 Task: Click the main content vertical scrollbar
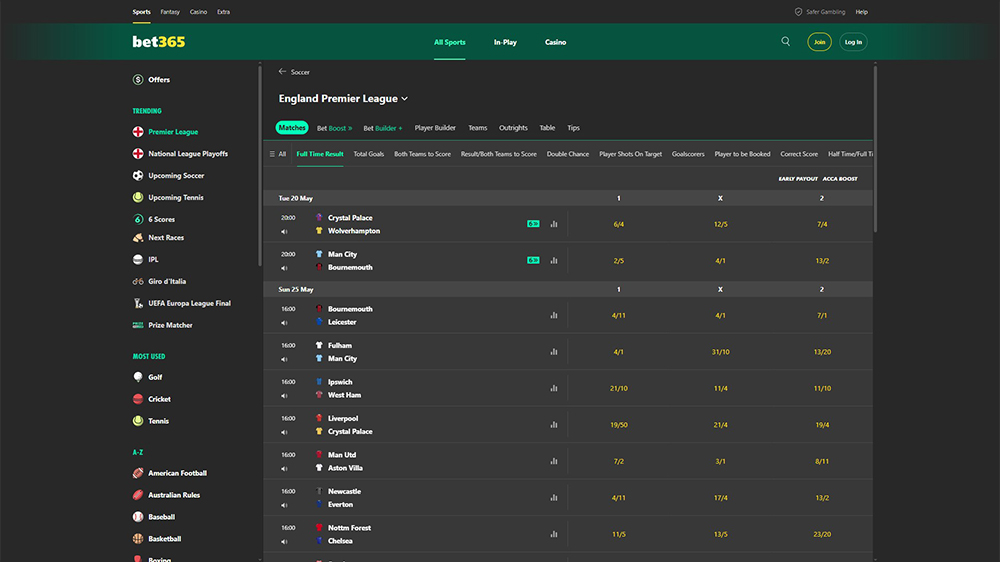click(x=875, y=149)
